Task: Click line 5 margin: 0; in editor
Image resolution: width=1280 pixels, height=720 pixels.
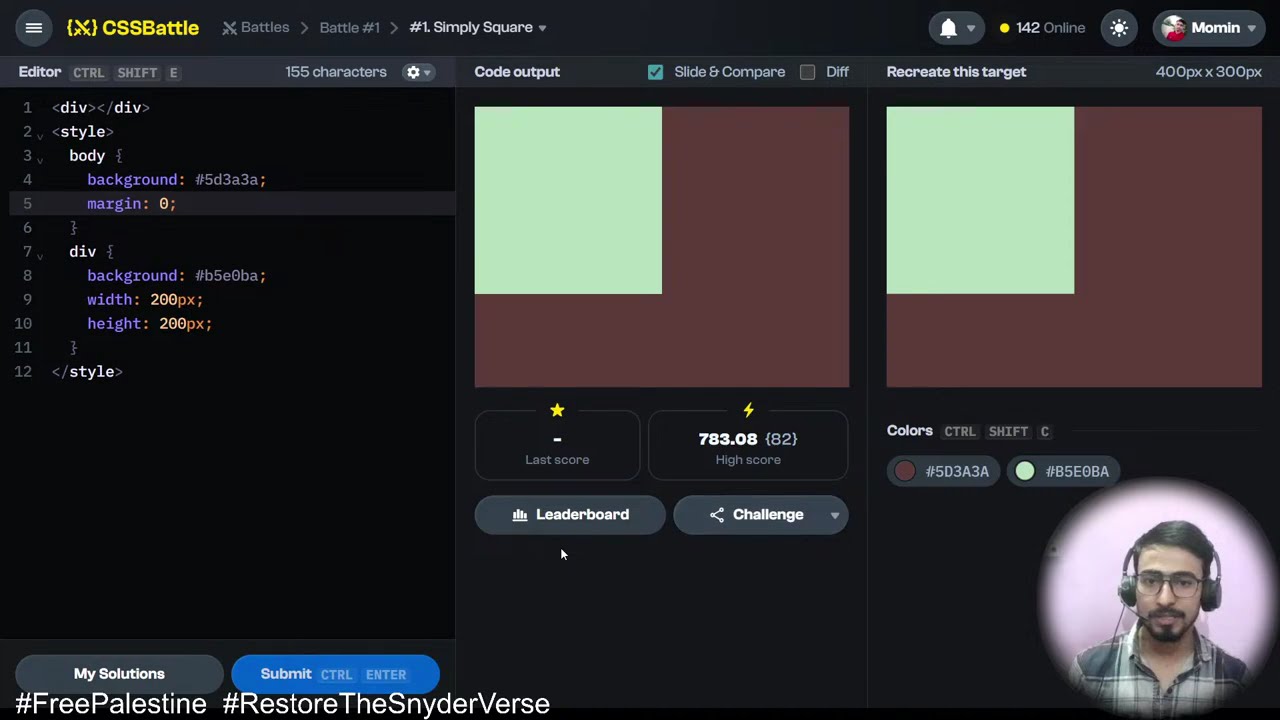Action: (x=131, y=204)
